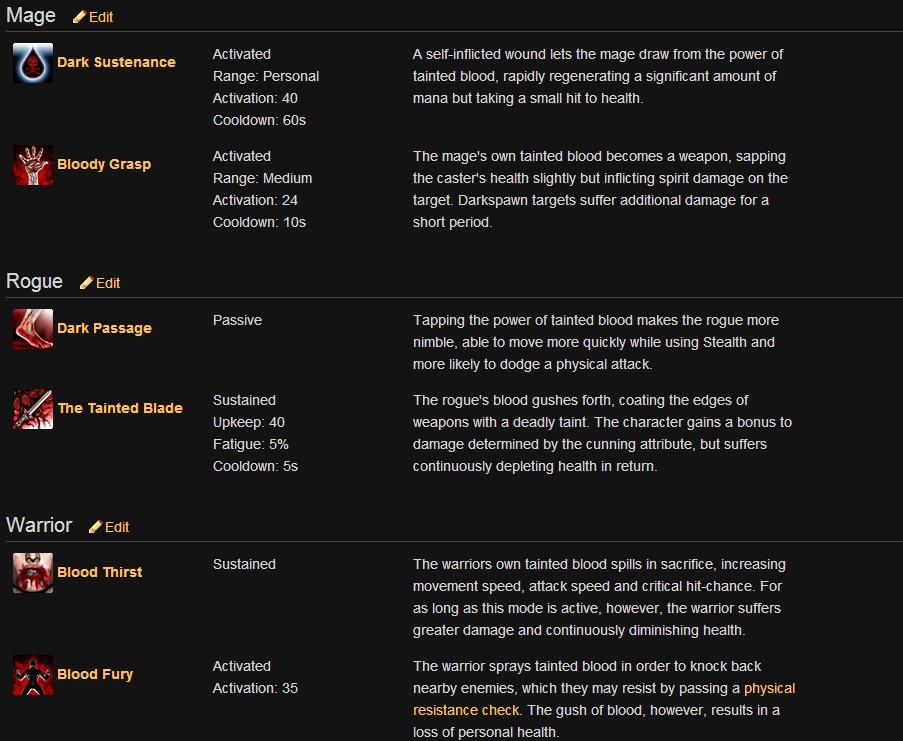Screen dimensions: 903x741
Task: Click the Bloody Grasp hand icon
Action: click(33, 165)
